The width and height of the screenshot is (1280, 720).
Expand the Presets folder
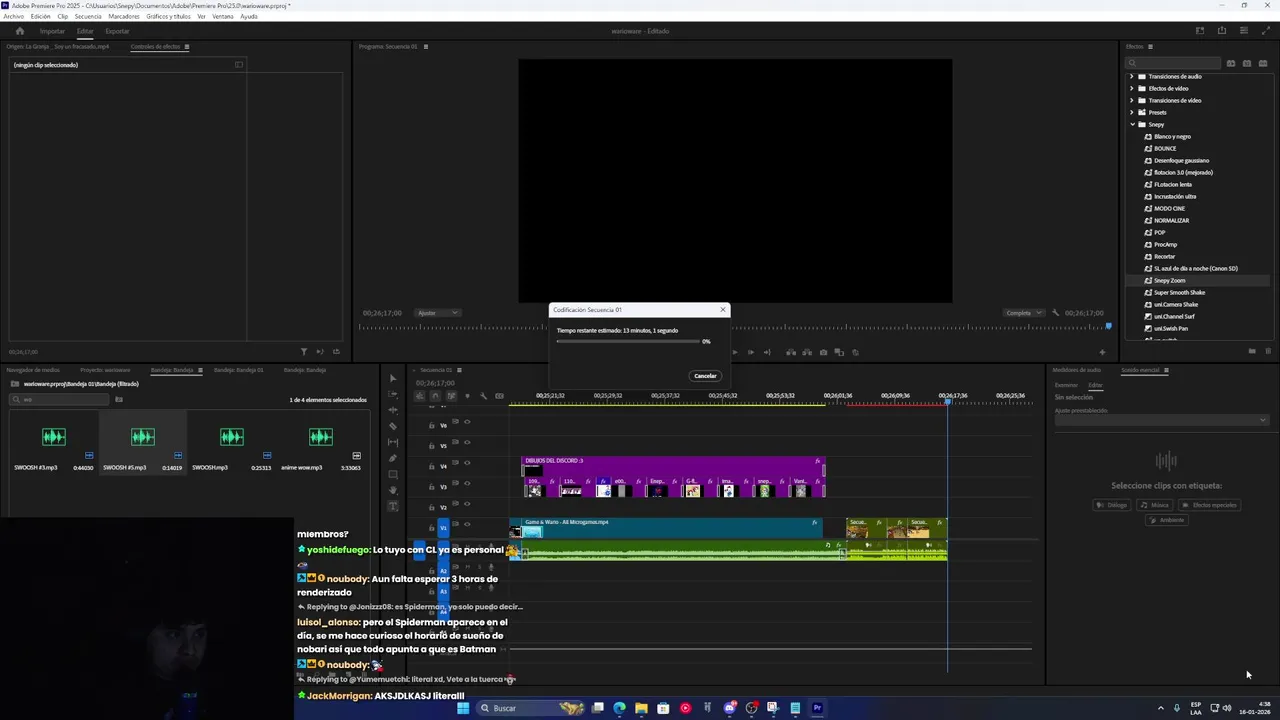click(x=1132, y=112)
